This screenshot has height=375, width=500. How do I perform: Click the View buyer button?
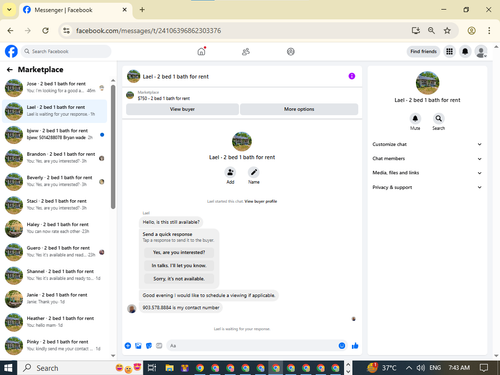click(182, 109)
